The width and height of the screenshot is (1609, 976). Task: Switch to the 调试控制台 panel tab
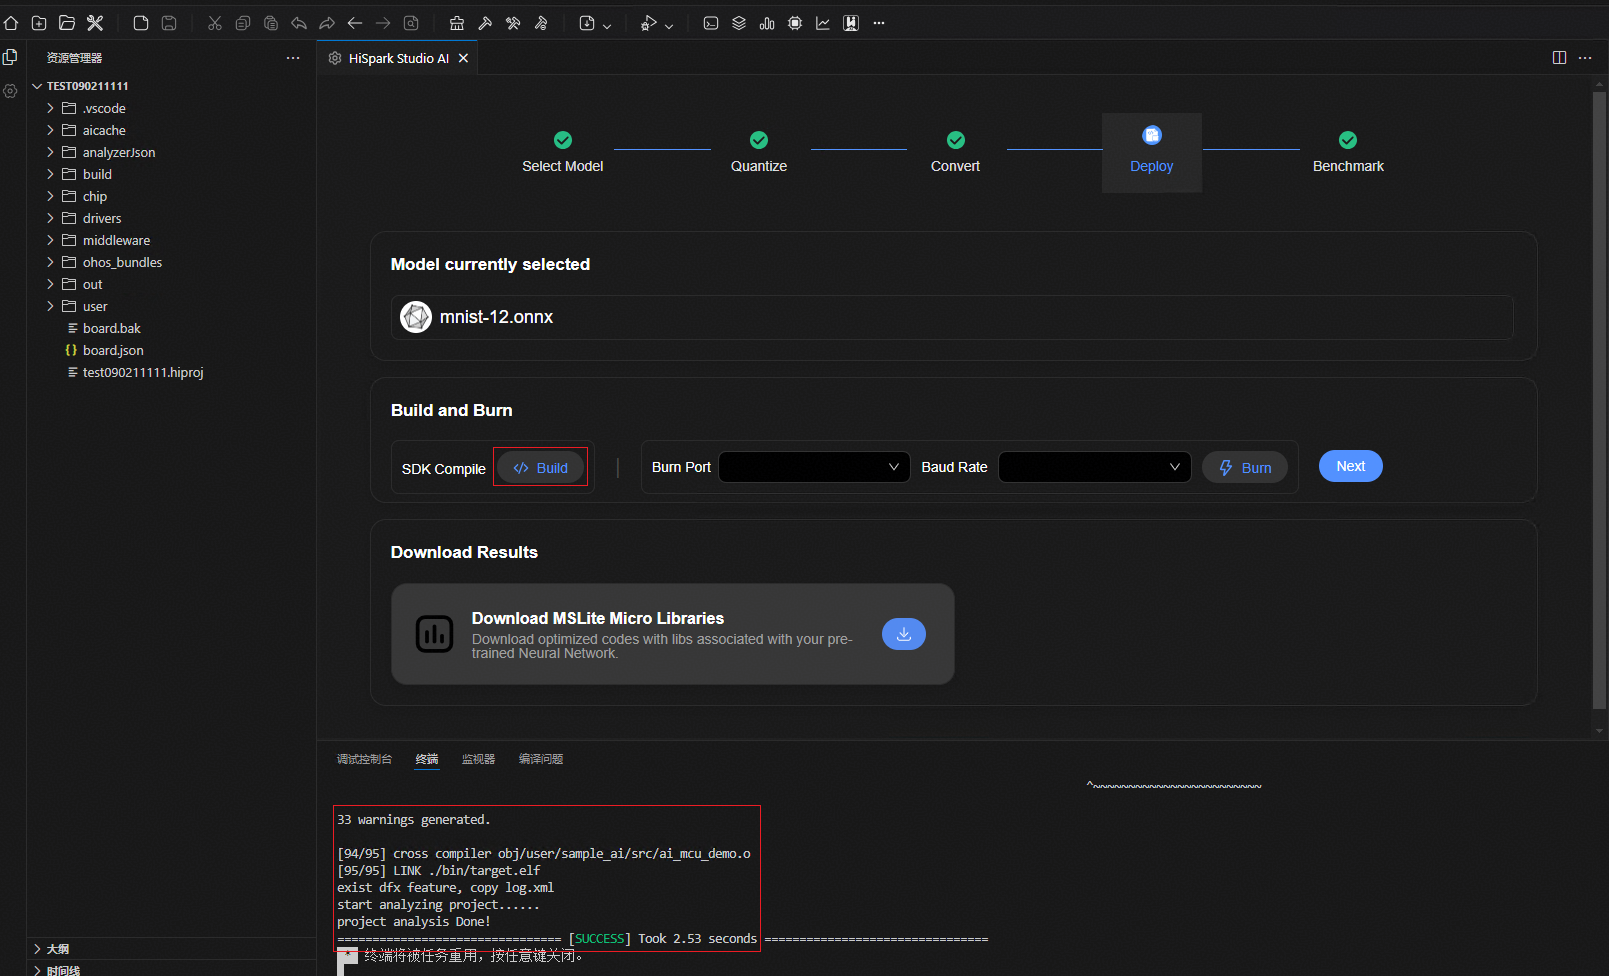click(364, 759)
